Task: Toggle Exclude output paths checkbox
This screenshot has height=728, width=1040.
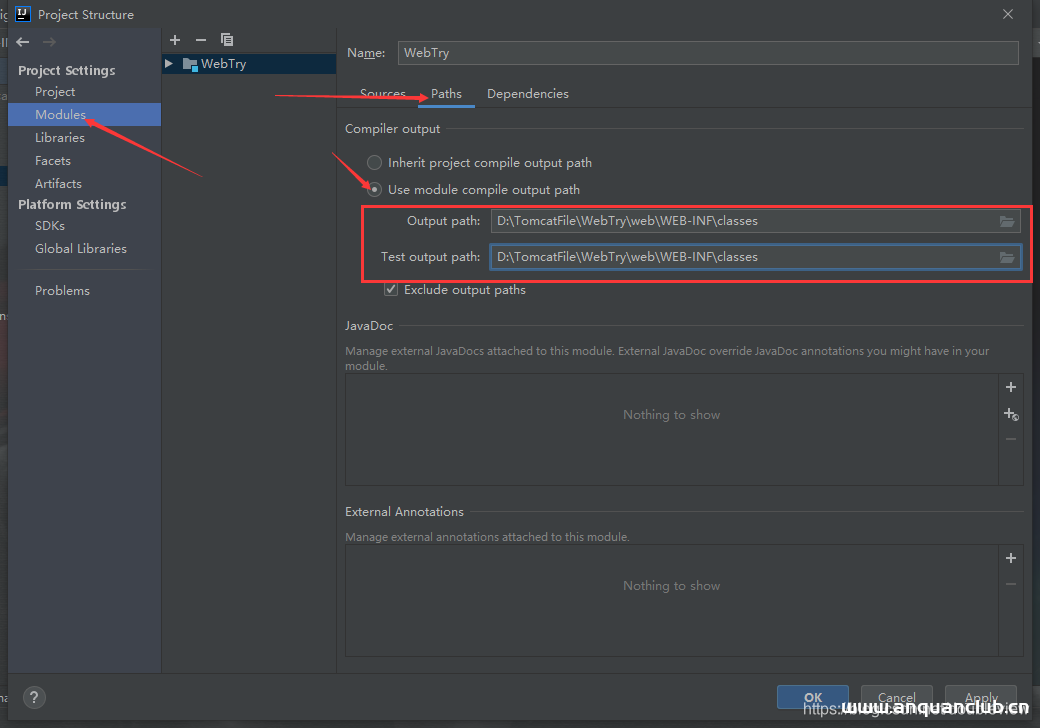Action: tap(391, 290)
